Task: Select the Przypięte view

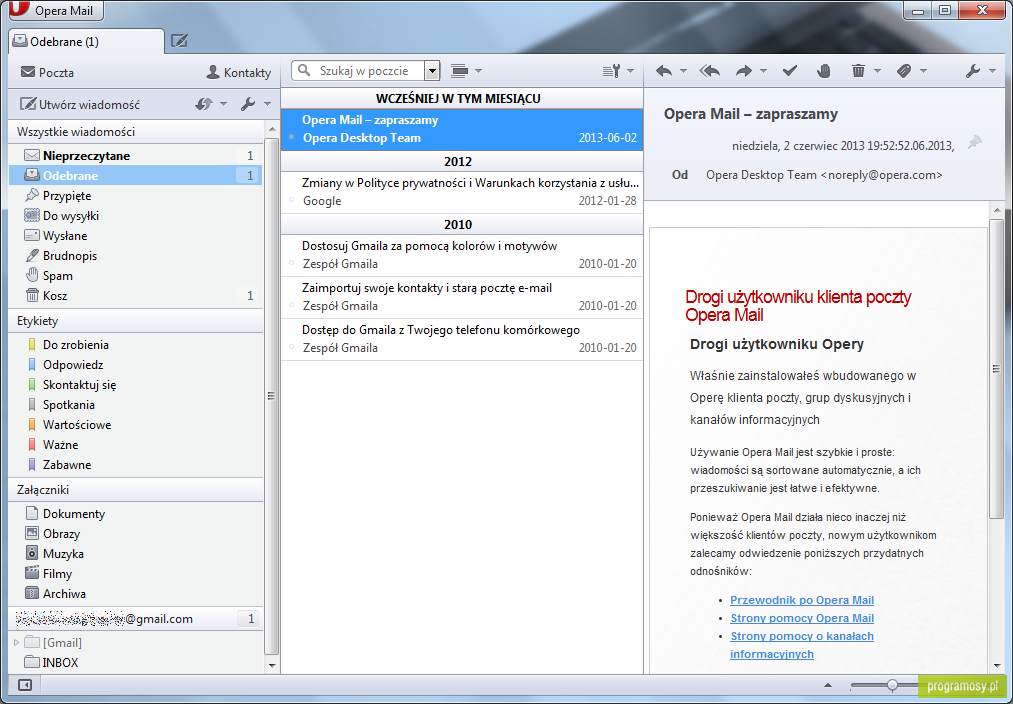Action: coord(136,196)
